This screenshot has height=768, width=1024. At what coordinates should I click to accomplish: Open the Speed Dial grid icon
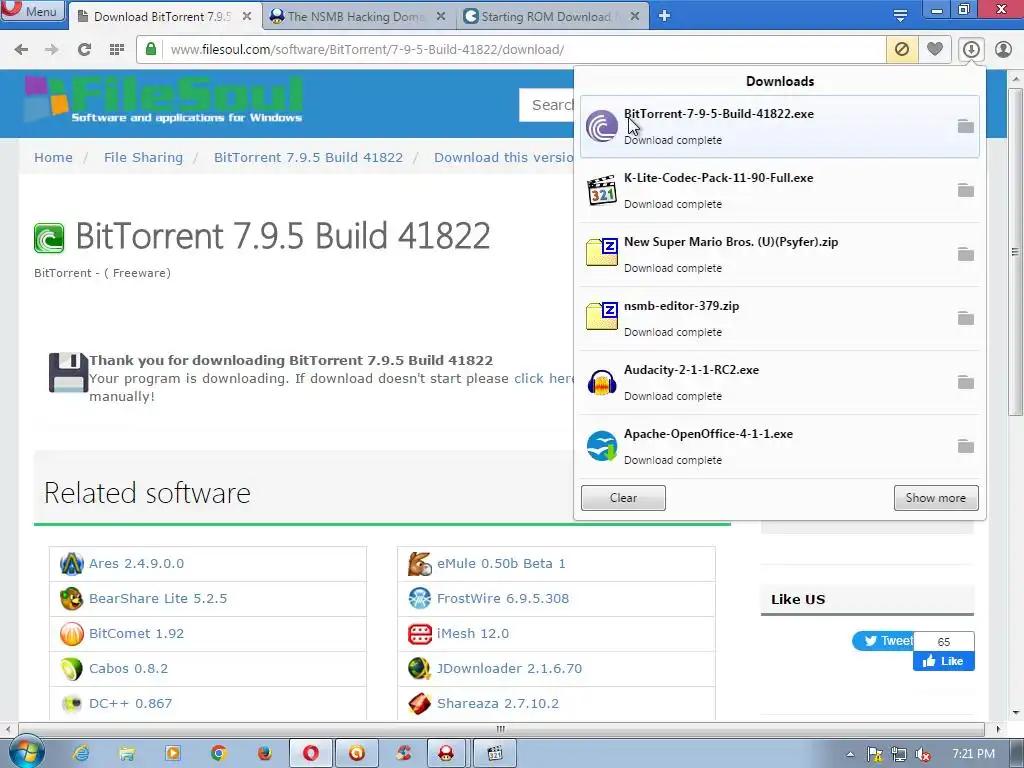pos(117,50)
